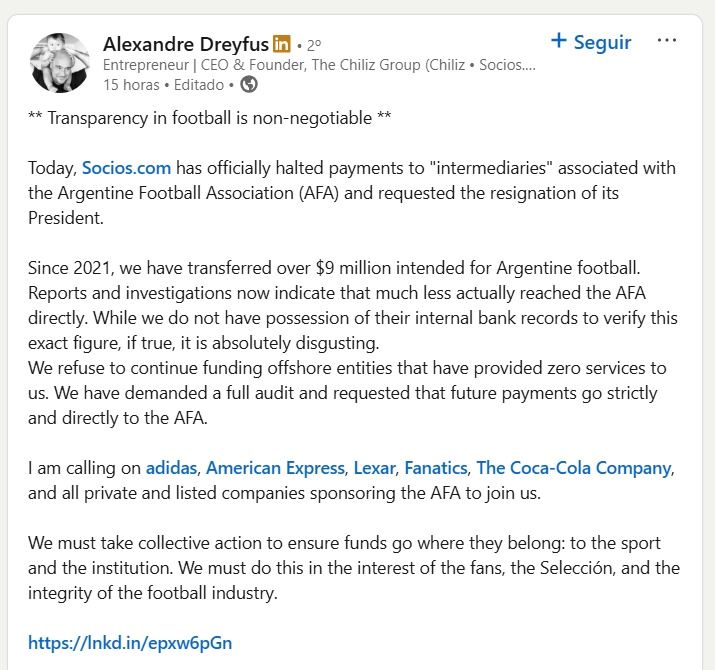Image resolution: width=715 pixels, height=670 pixels.
Task: Follow the lnkd.in/epxw6pGn short link
Action: 130,643
